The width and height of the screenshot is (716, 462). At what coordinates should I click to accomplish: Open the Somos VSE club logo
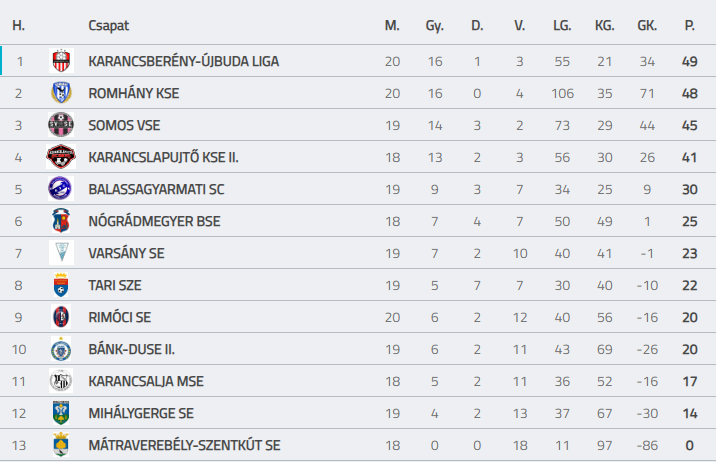coord(61,125)
